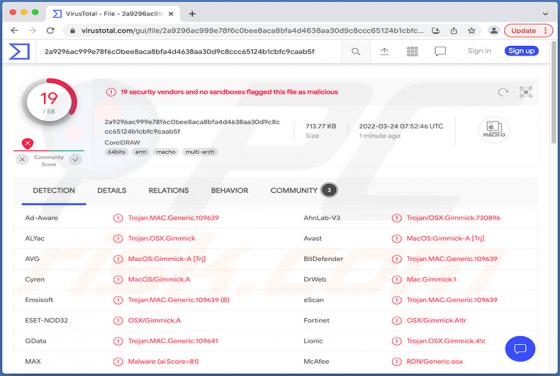Click the arm tag

[x=140, y=152]
